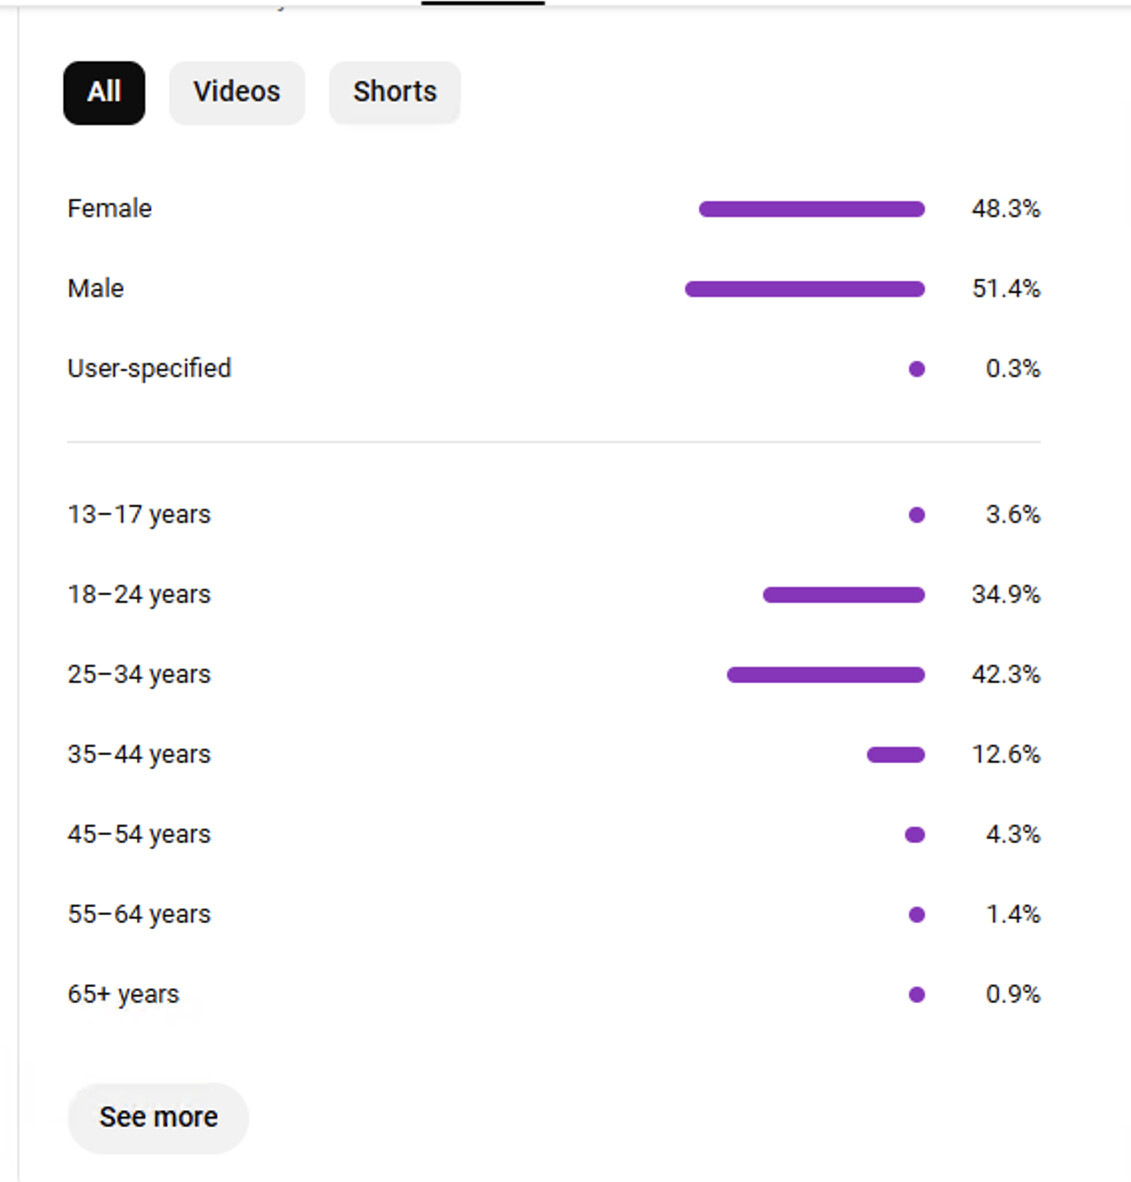Image resolution: width=1131 pixels, height=1182 pixels.
Task: Click the 42.3% value text
Action: point(1006,674)
